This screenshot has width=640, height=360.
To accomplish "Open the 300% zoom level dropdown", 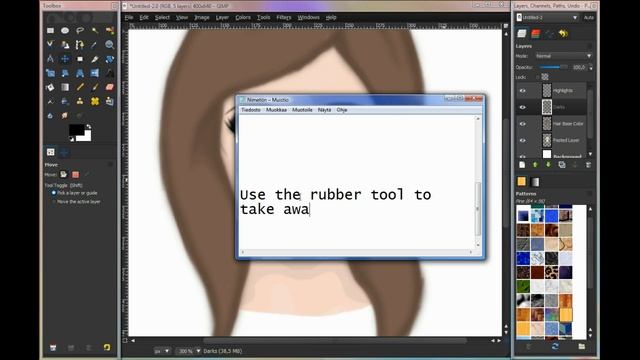I will coord(189,351).
